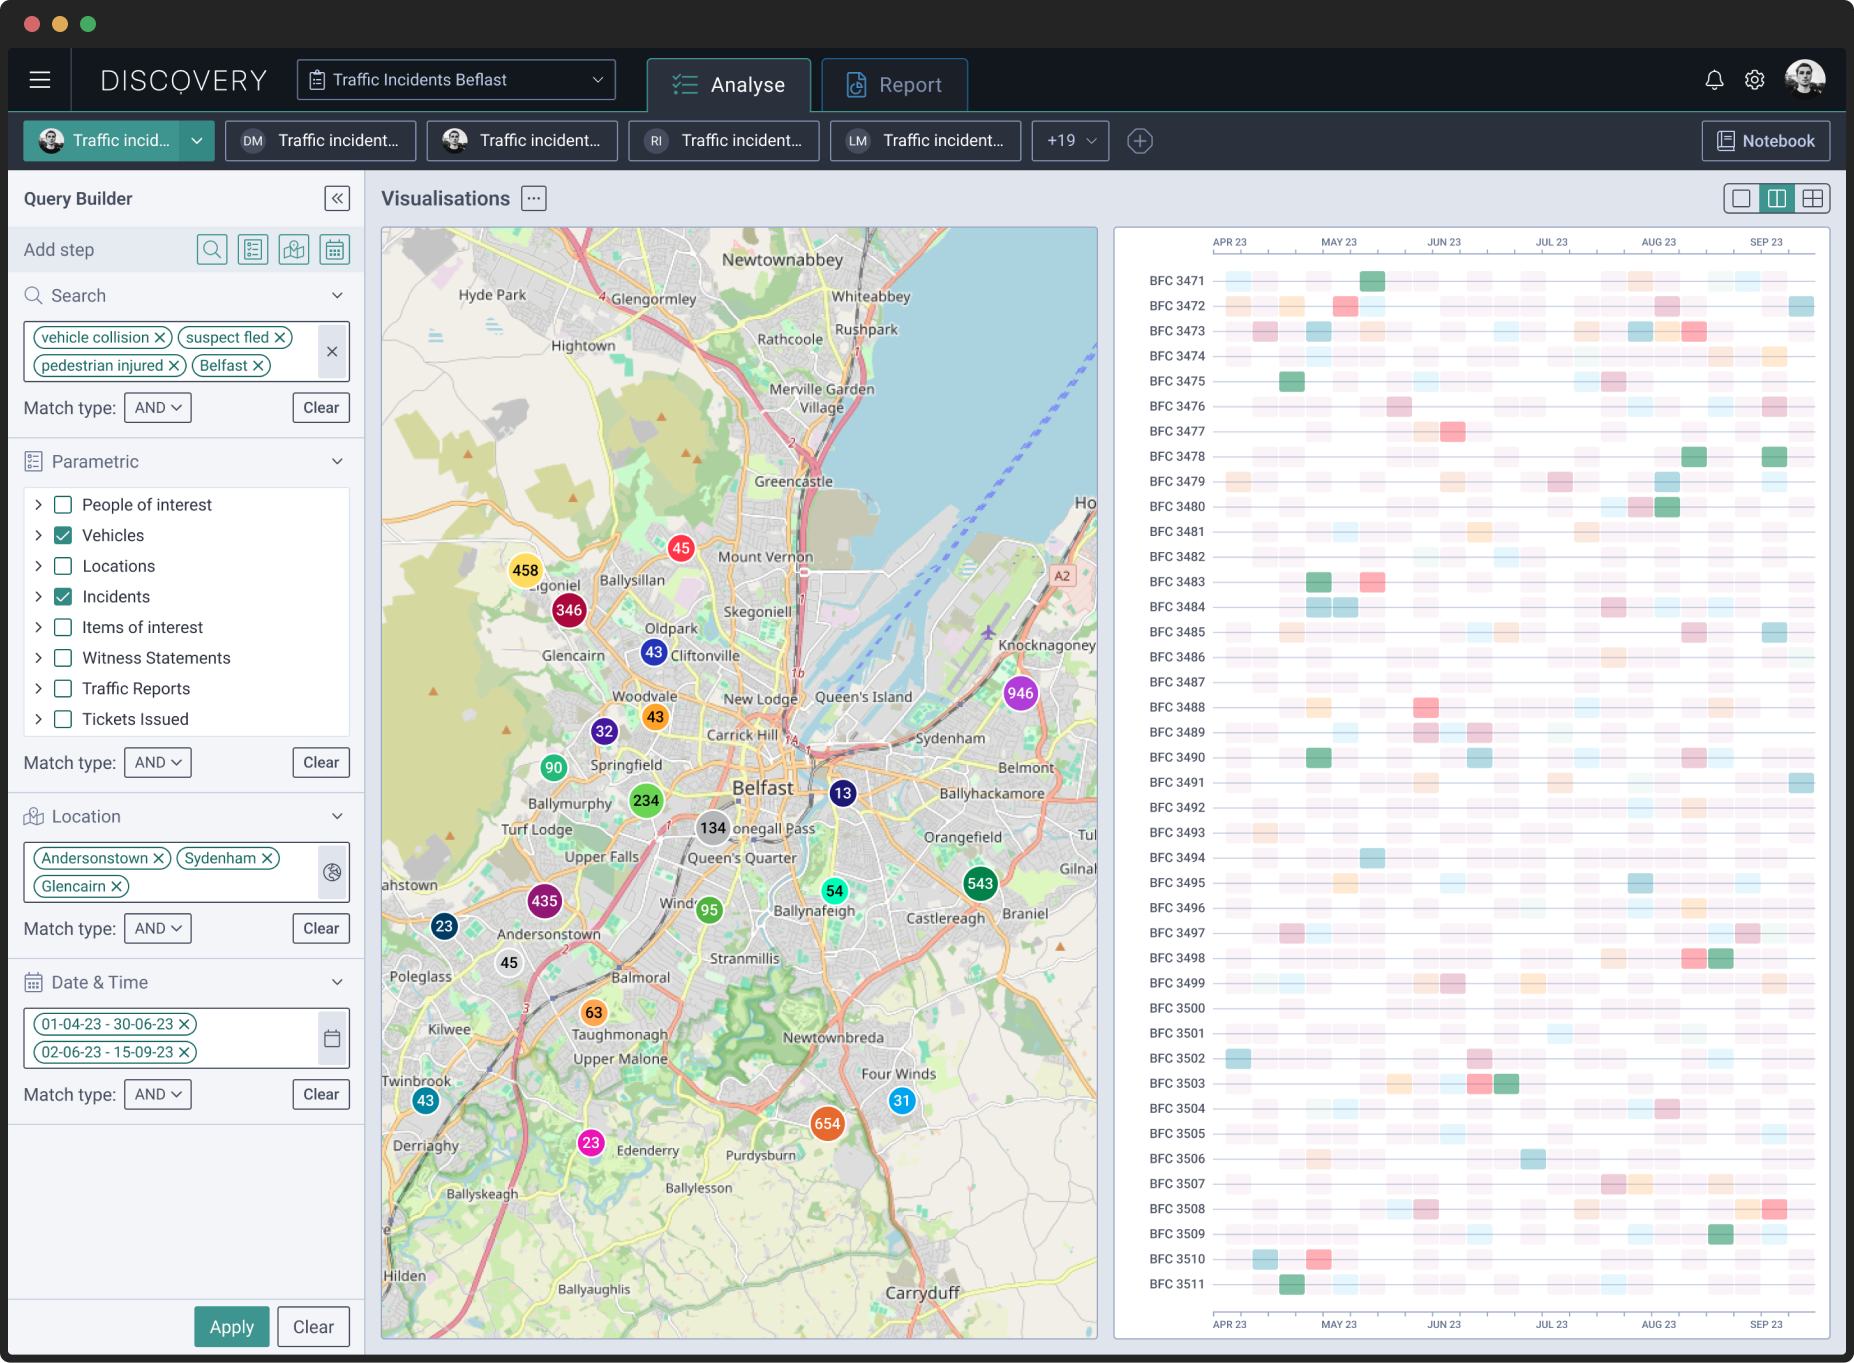The height and width of the screenshot is (1363, 1854).
Task: Add a search step icon
Action: (x=212, y=250)
